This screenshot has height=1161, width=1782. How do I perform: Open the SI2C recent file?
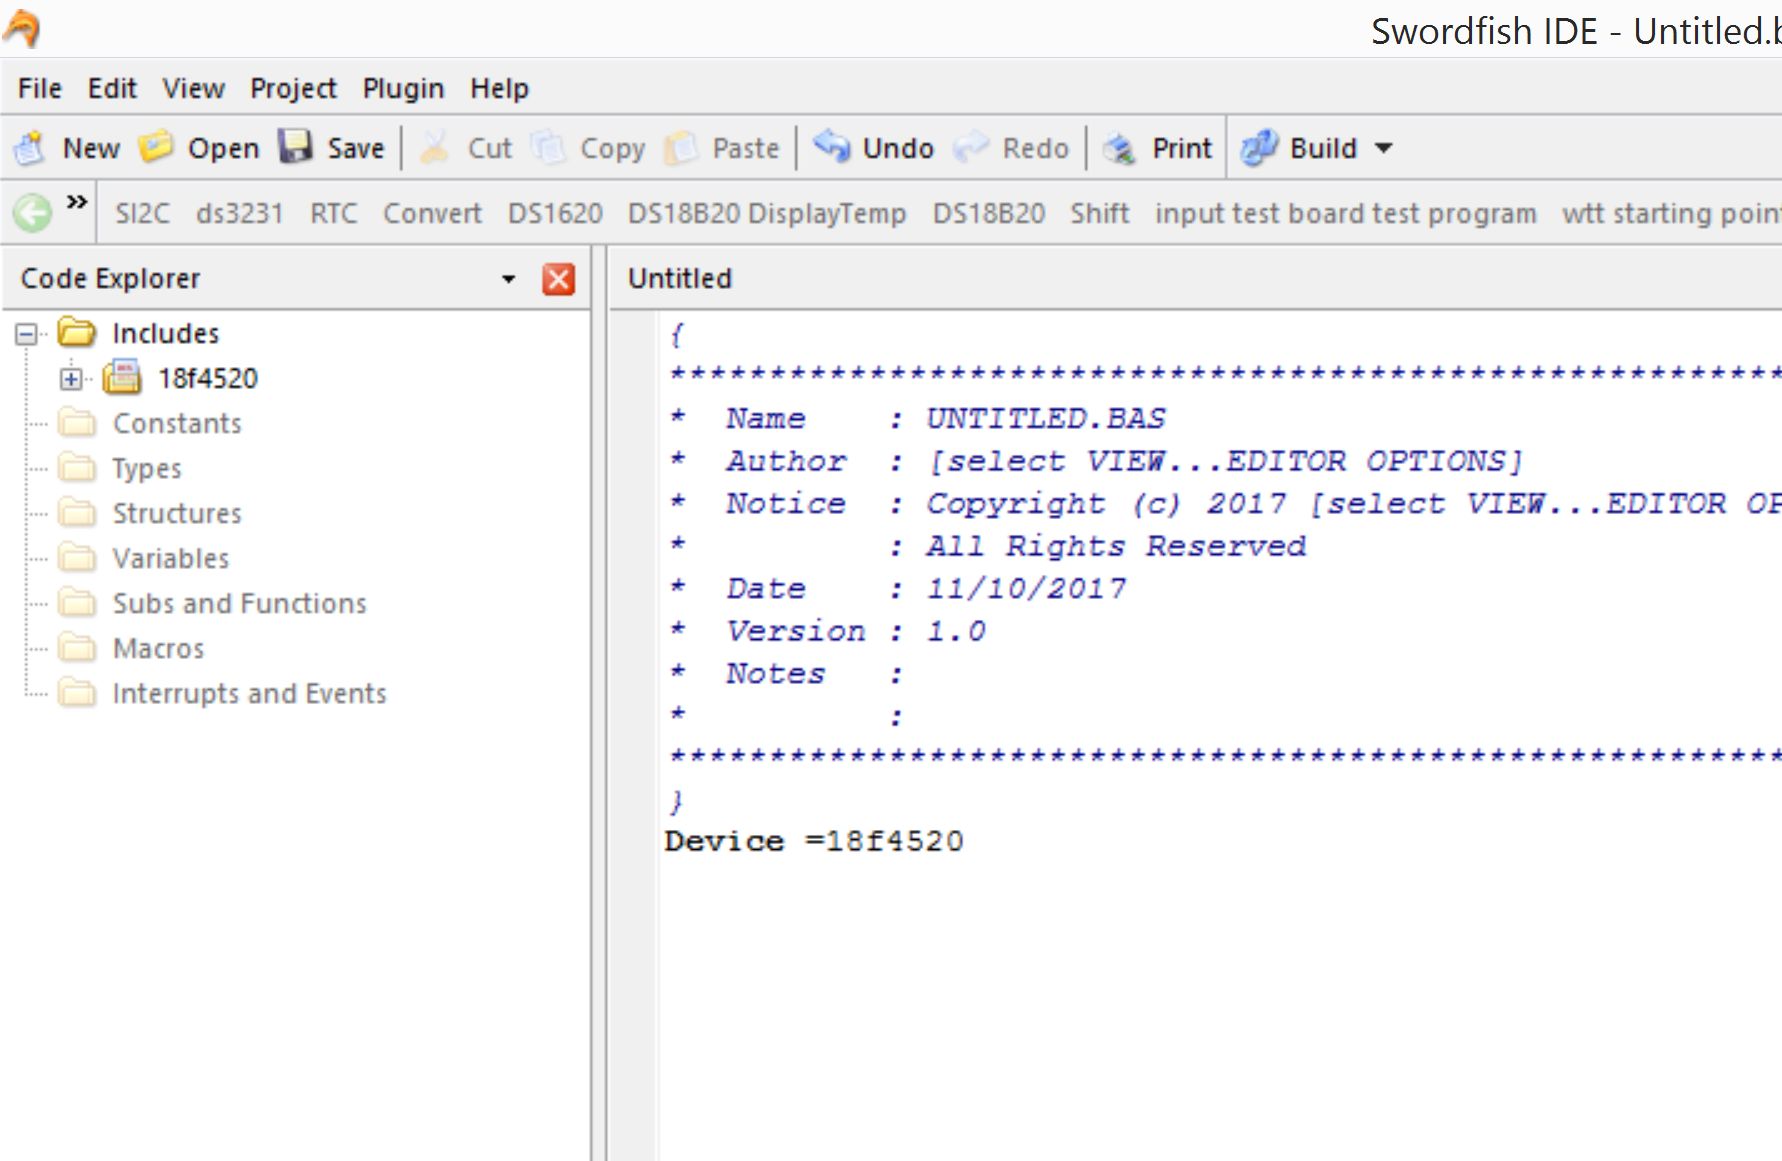pos(142,213)
